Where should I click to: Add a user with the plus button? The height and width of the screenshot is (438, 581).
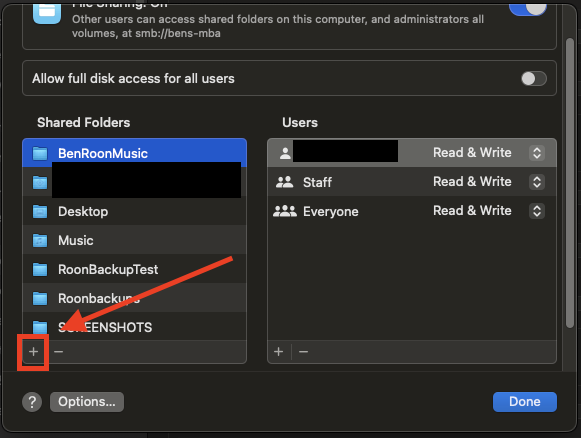tap(279, 352)
